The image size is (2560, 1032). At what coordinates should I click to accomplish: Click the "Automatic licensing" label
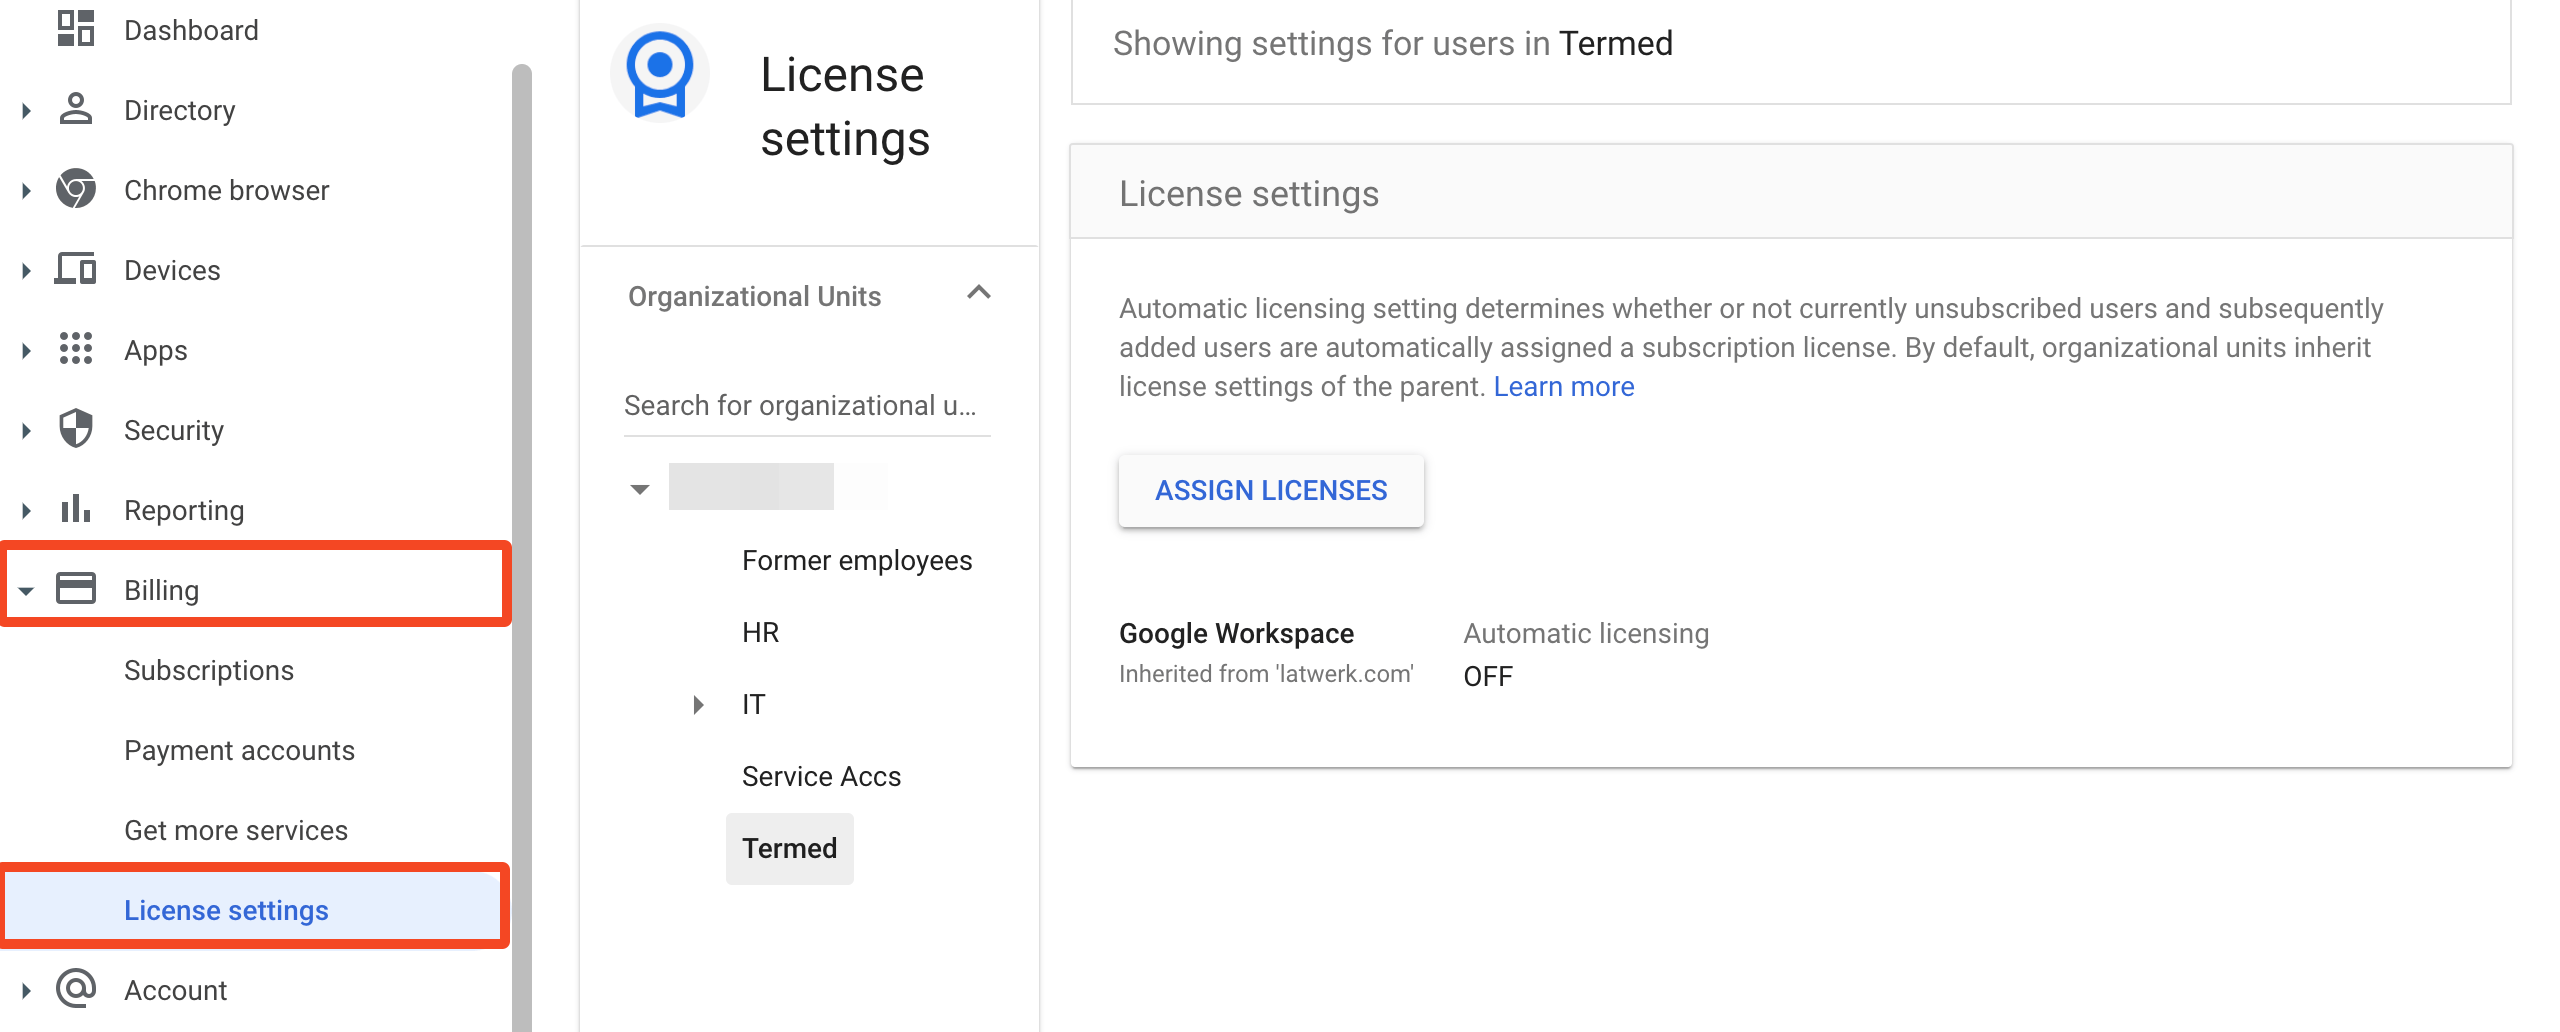click(x=1586, y=633)
